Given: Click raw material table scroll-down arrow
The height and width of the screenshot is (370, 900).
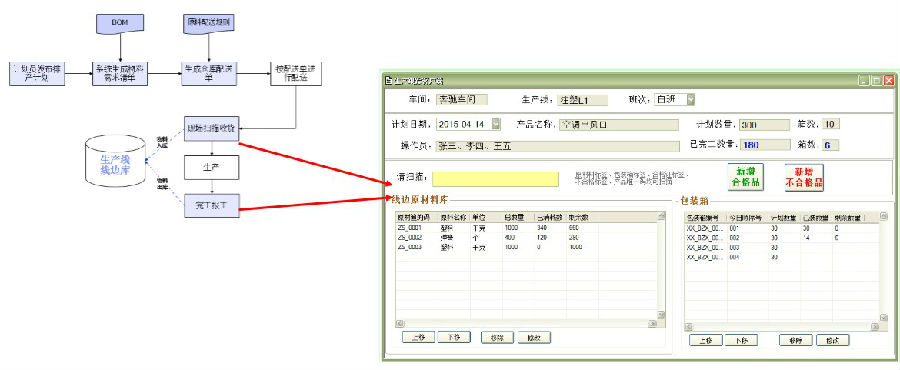Looking at the screenshot, I should click(661, 315).
